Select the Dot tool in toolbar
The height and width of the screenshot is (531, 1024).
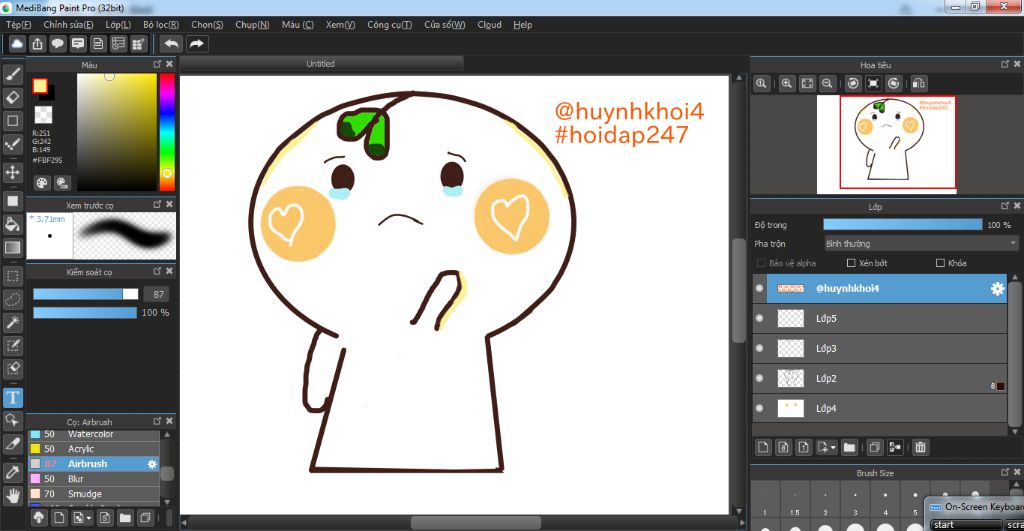point(12,144)
